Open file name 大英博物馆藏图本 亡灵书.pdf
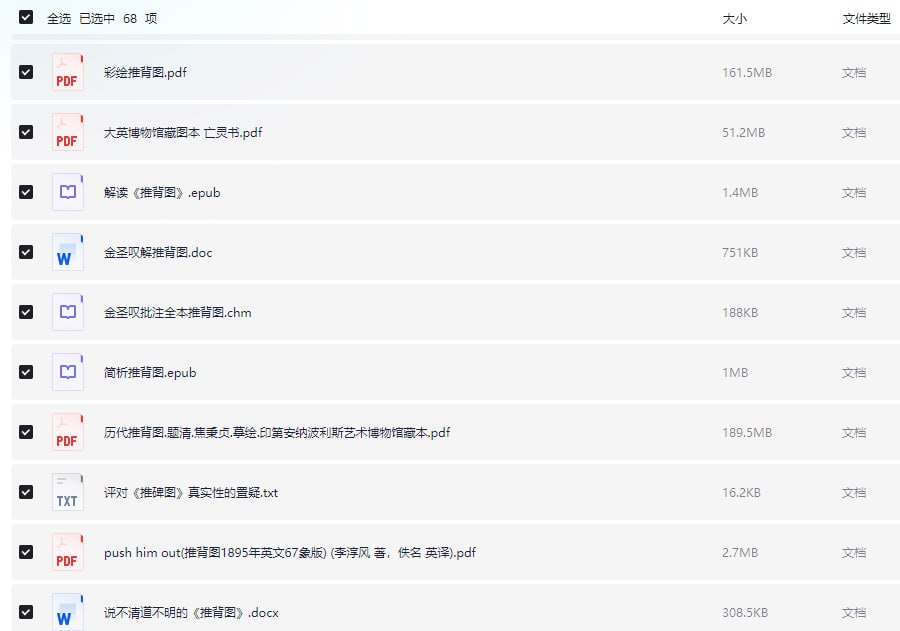This screenshot has height=631, width=900. pos(183,133)
